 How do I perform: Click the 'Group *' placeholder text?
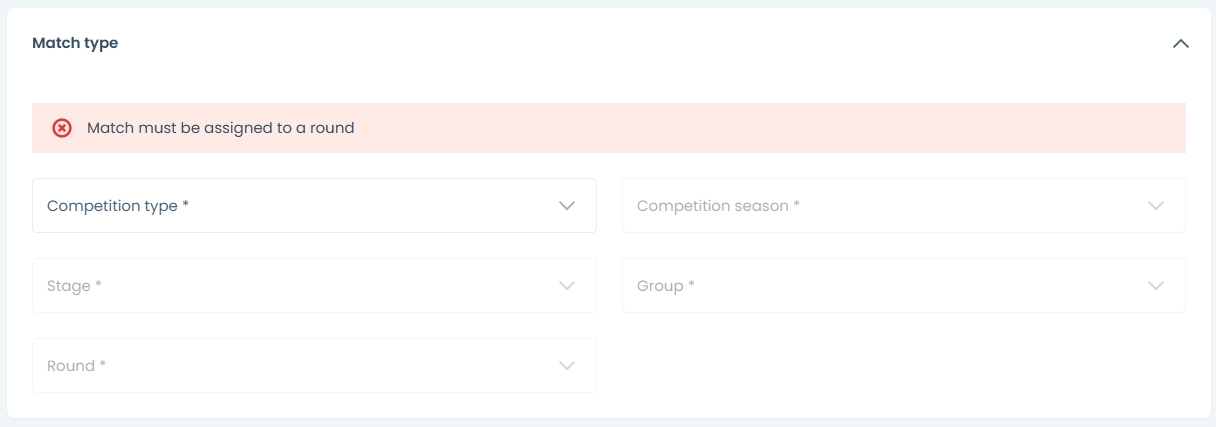666,286
